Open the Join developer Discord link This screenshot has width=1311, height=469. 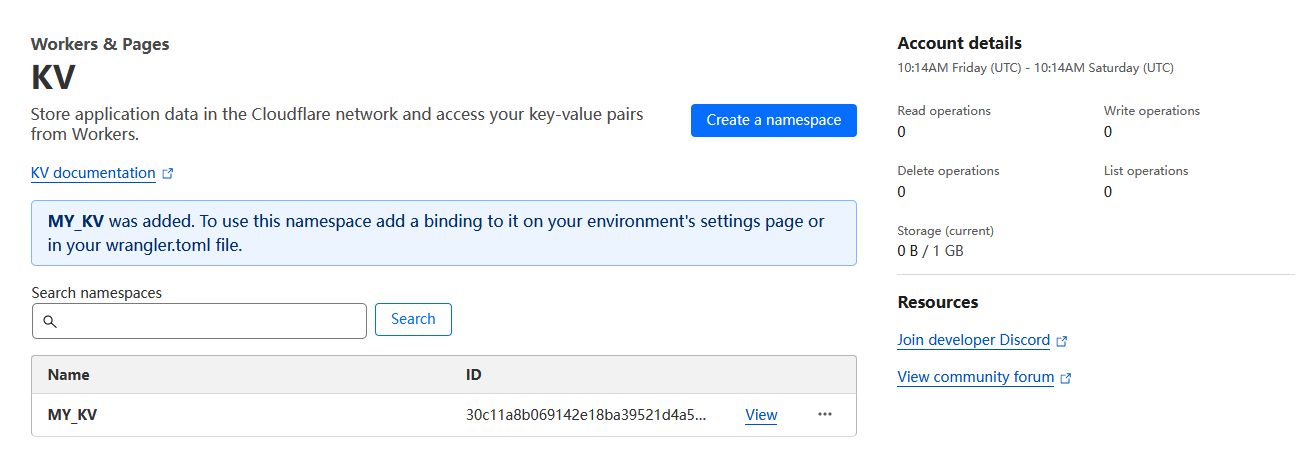pos(973,340)
